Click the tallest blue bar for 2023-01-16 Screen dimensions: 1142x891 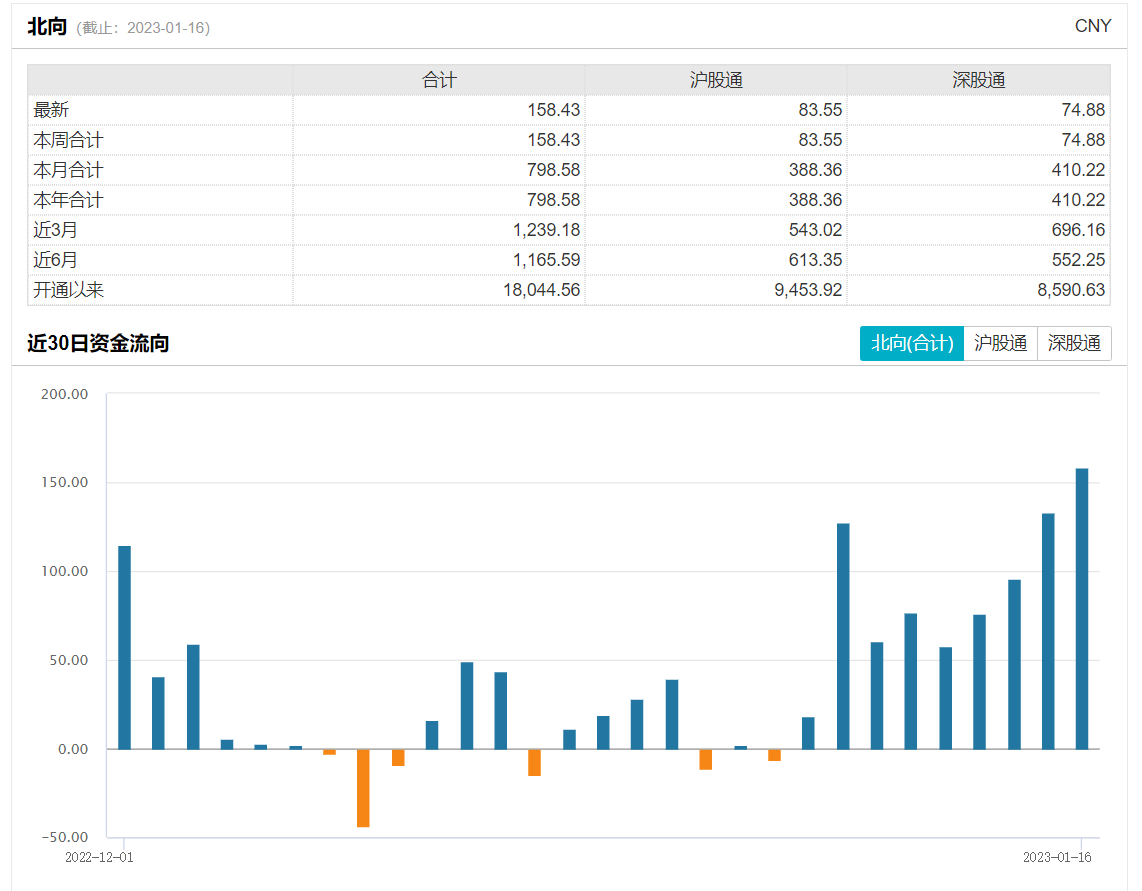[1082, 608]
